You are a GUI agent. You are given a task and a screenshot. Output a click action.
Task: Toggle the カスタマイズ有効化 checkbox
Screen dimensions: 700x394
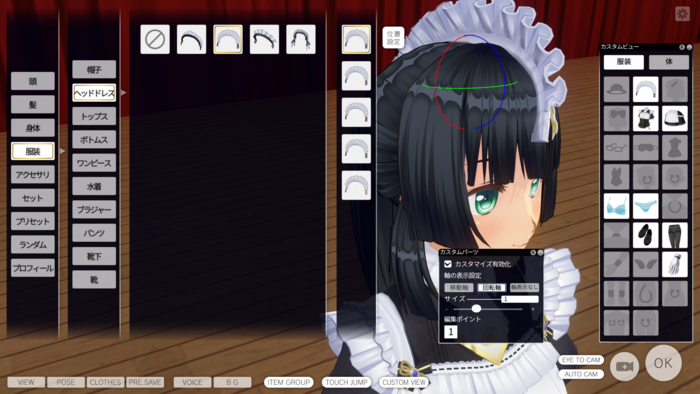coord(448,264)
